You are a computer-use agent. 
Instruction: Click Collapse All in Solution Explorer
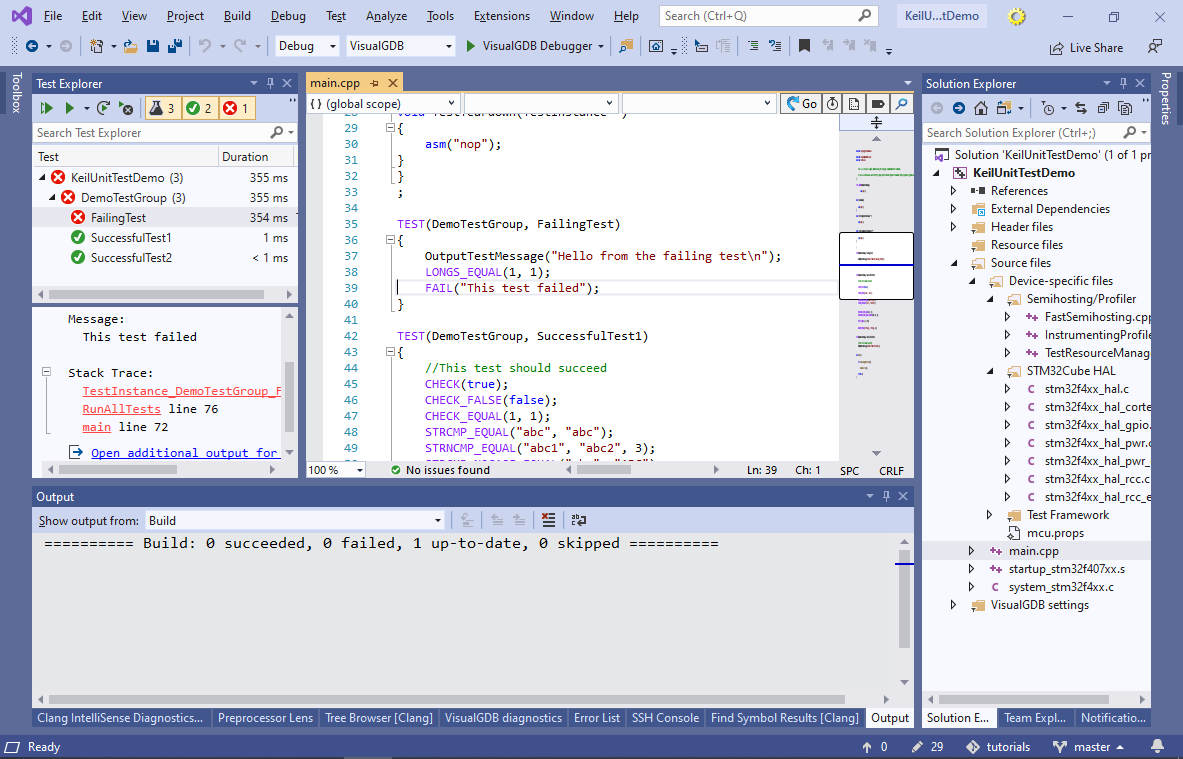point(1103,109)
